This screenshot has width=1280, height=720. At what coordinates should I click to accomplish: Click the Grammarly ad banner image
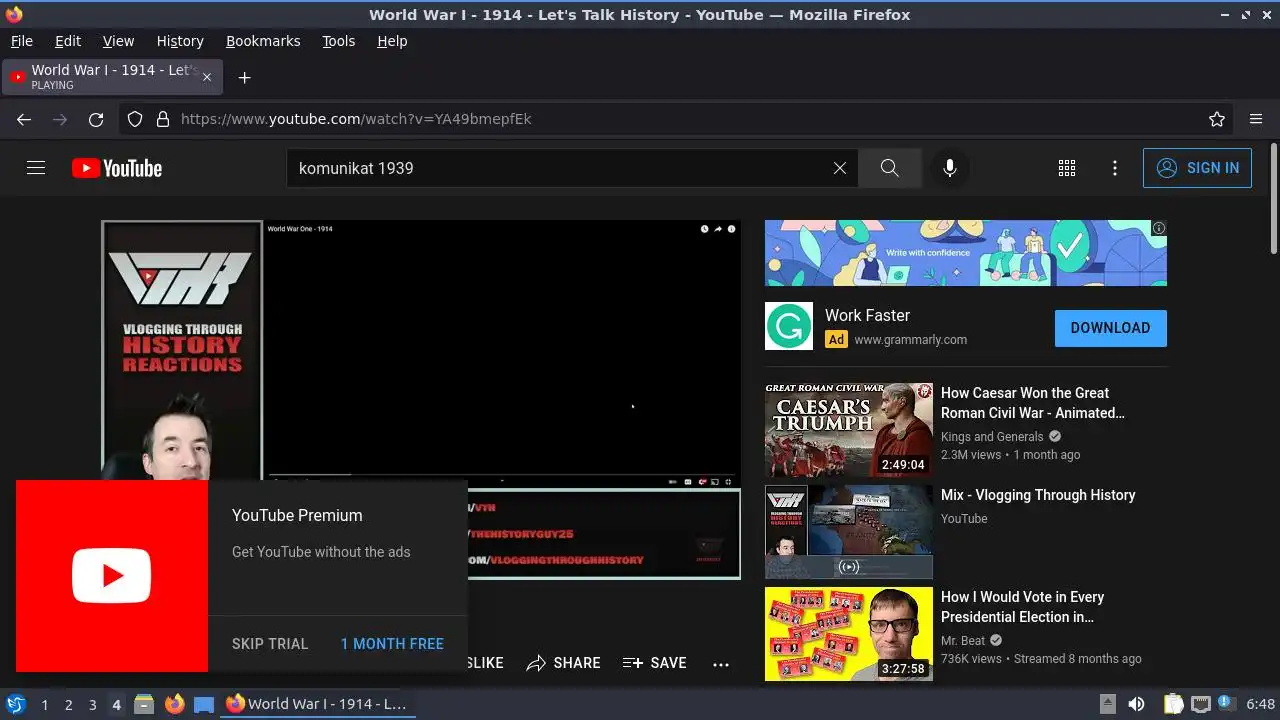[x=966, y=253]
